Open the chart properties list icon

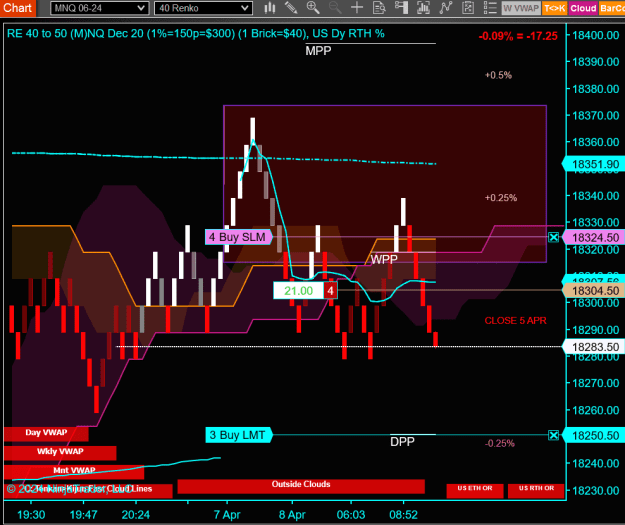click(490, 8)
